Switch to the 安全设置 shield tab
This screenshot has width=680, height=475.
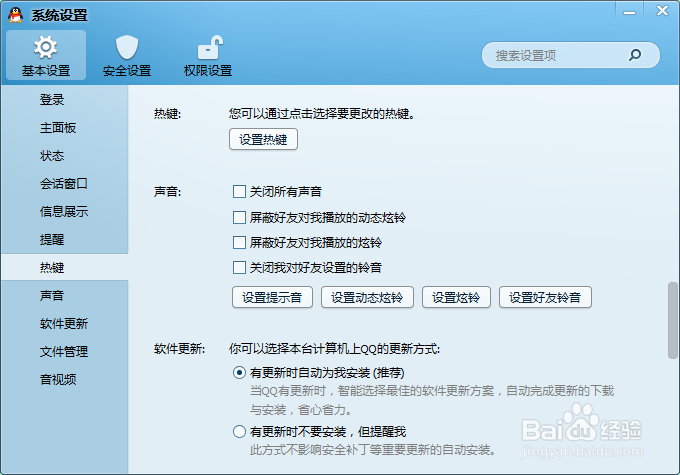click(127, 56)
